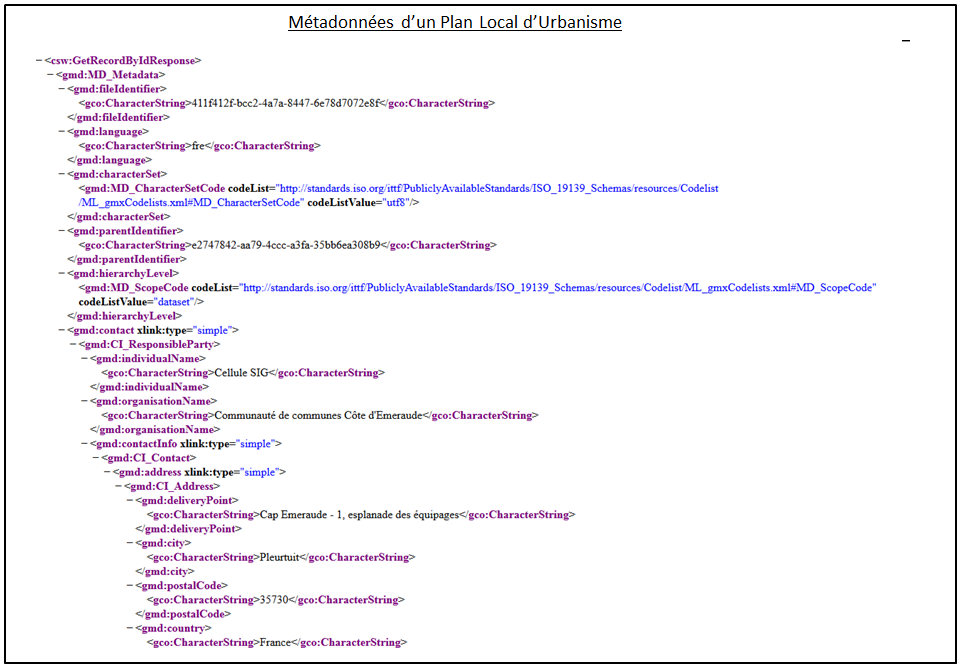Collapse the gmd:CI_Address node
Image resolution: width=962 pixels, height=668 pixels.
119,486
